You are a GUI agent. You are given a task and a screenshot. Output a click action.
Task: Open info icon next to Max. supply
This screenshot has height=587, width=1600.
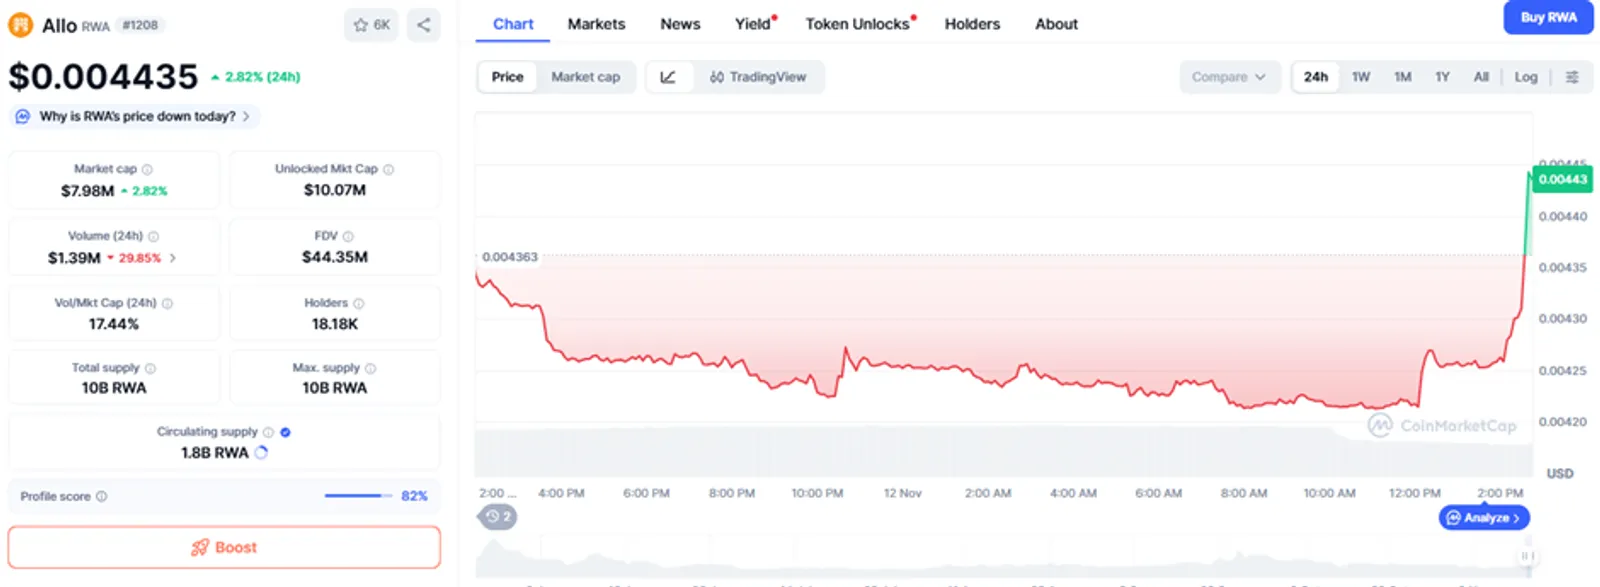pyautogui.click(x=370, y=368)
